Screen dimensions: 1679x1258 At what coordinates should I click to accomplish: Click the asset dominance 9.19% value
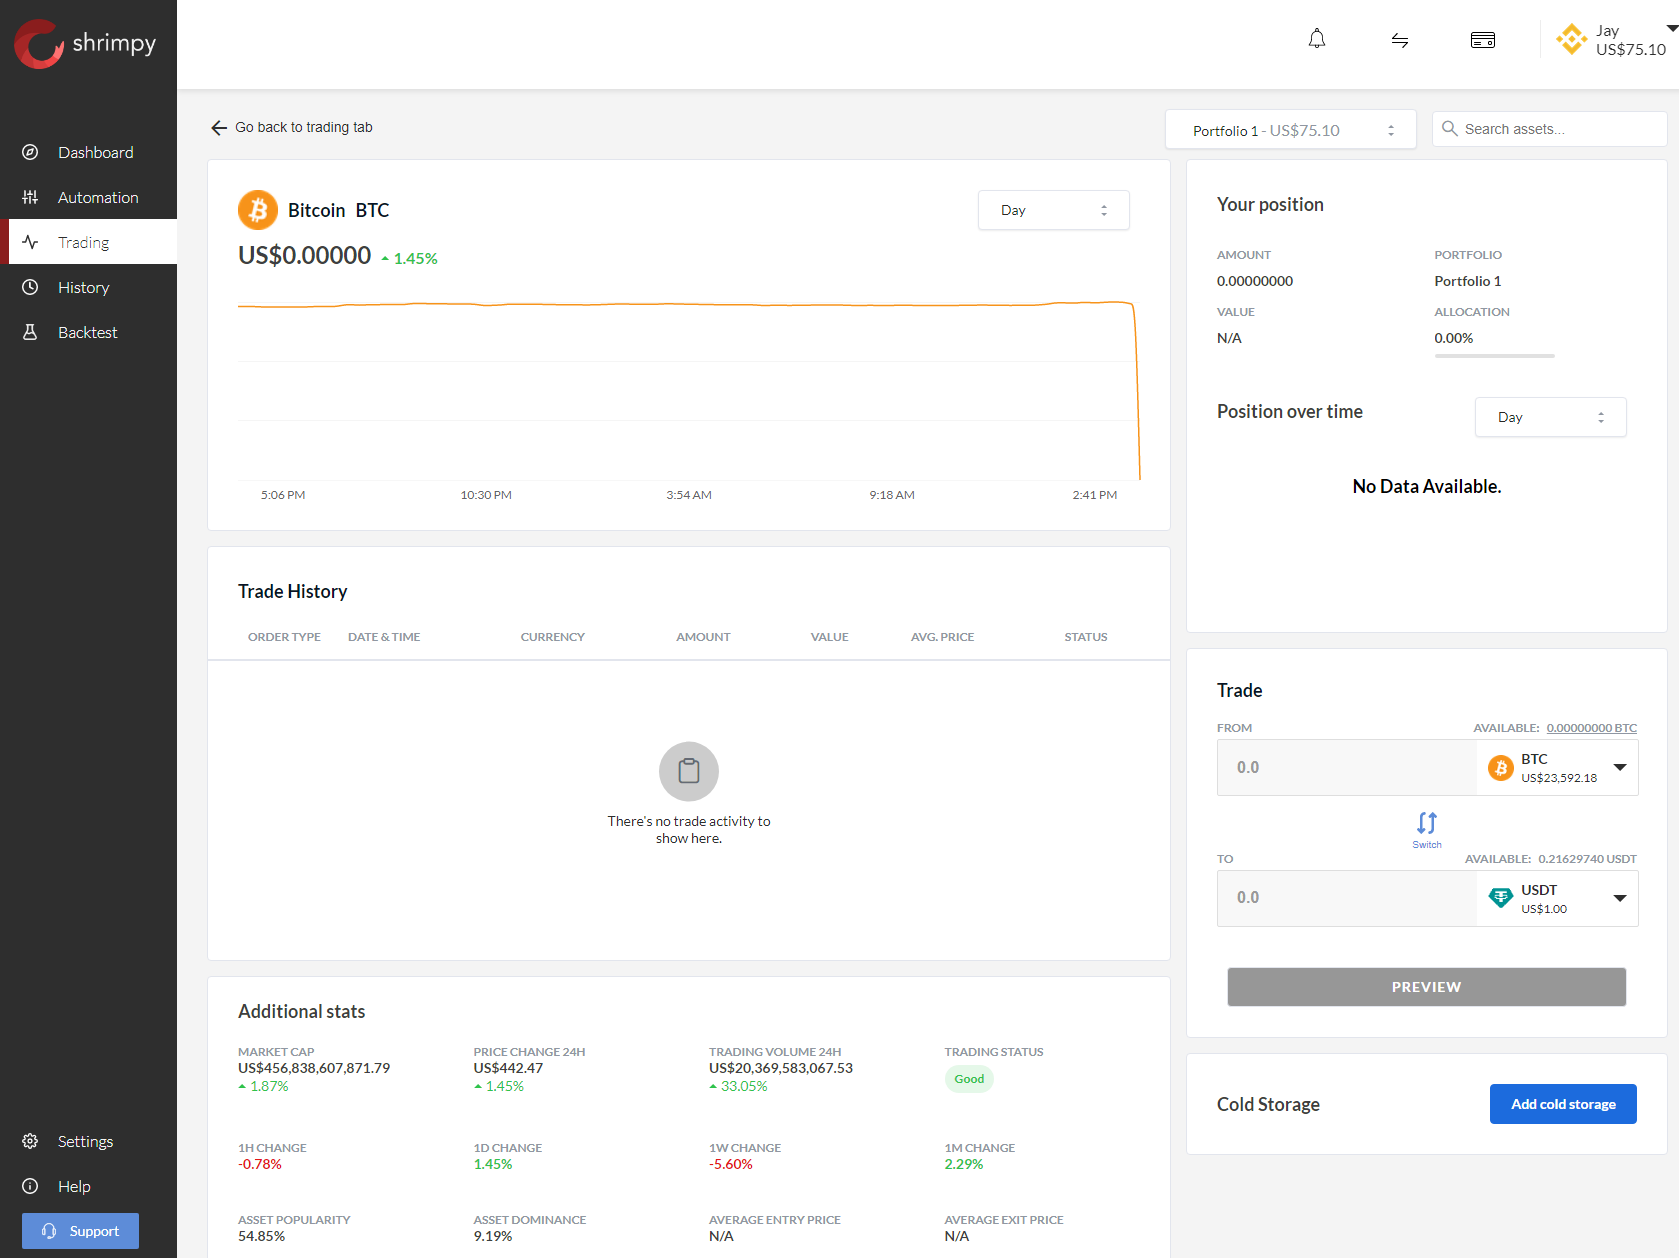point(493,1236)
